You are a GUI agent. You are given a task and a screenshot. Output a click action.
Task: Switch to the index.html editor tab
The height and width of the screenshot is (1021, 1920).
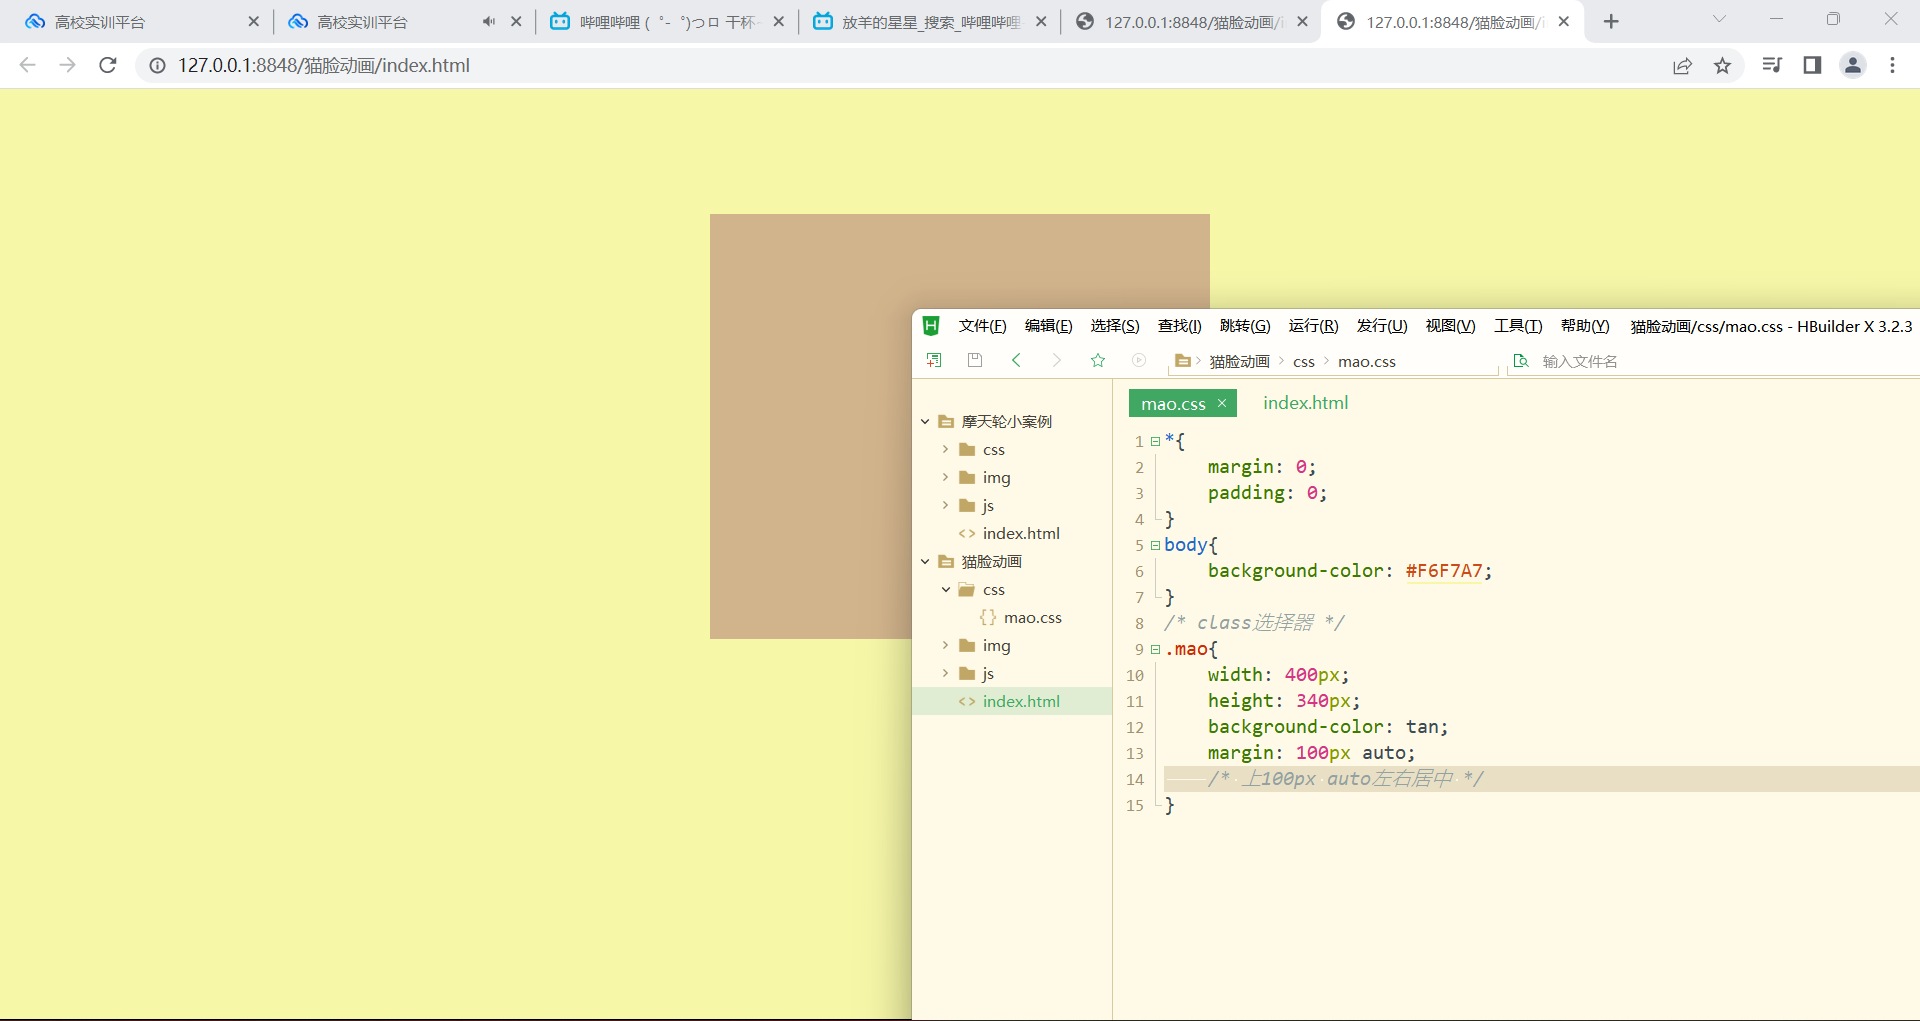coord(1305,403)
